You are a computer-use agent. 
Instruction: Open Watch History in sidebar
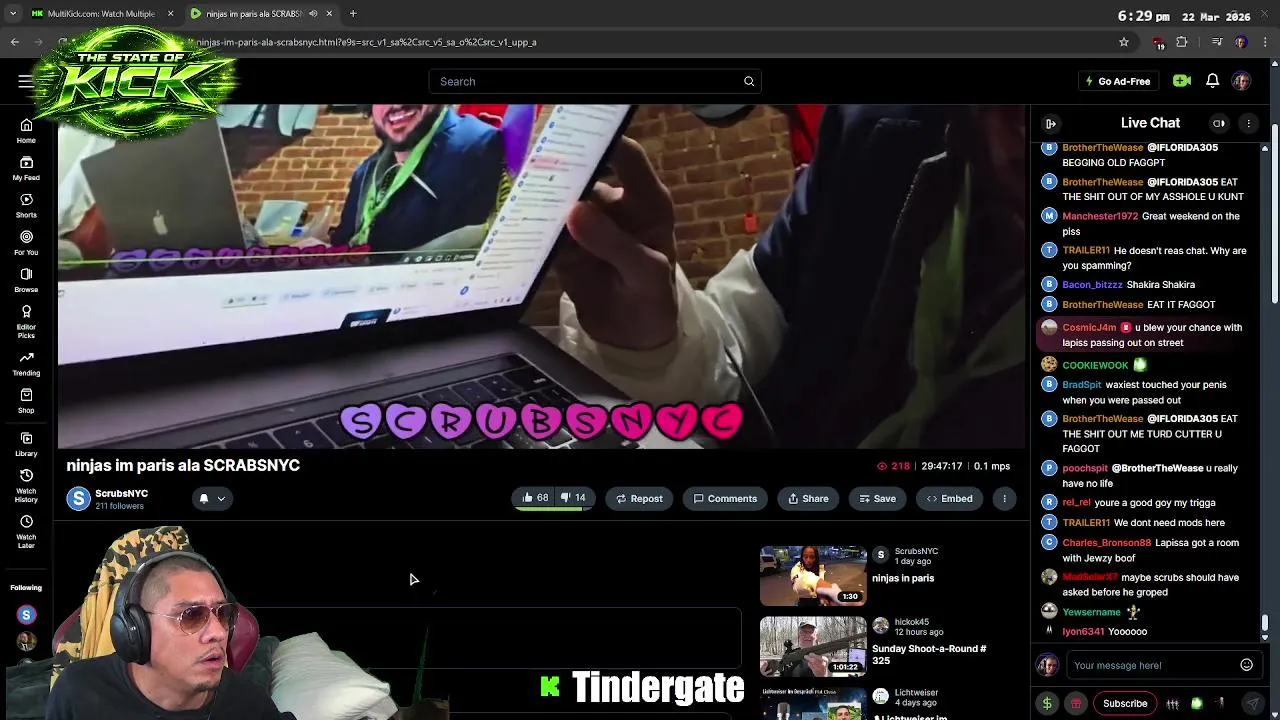(26, 485)
